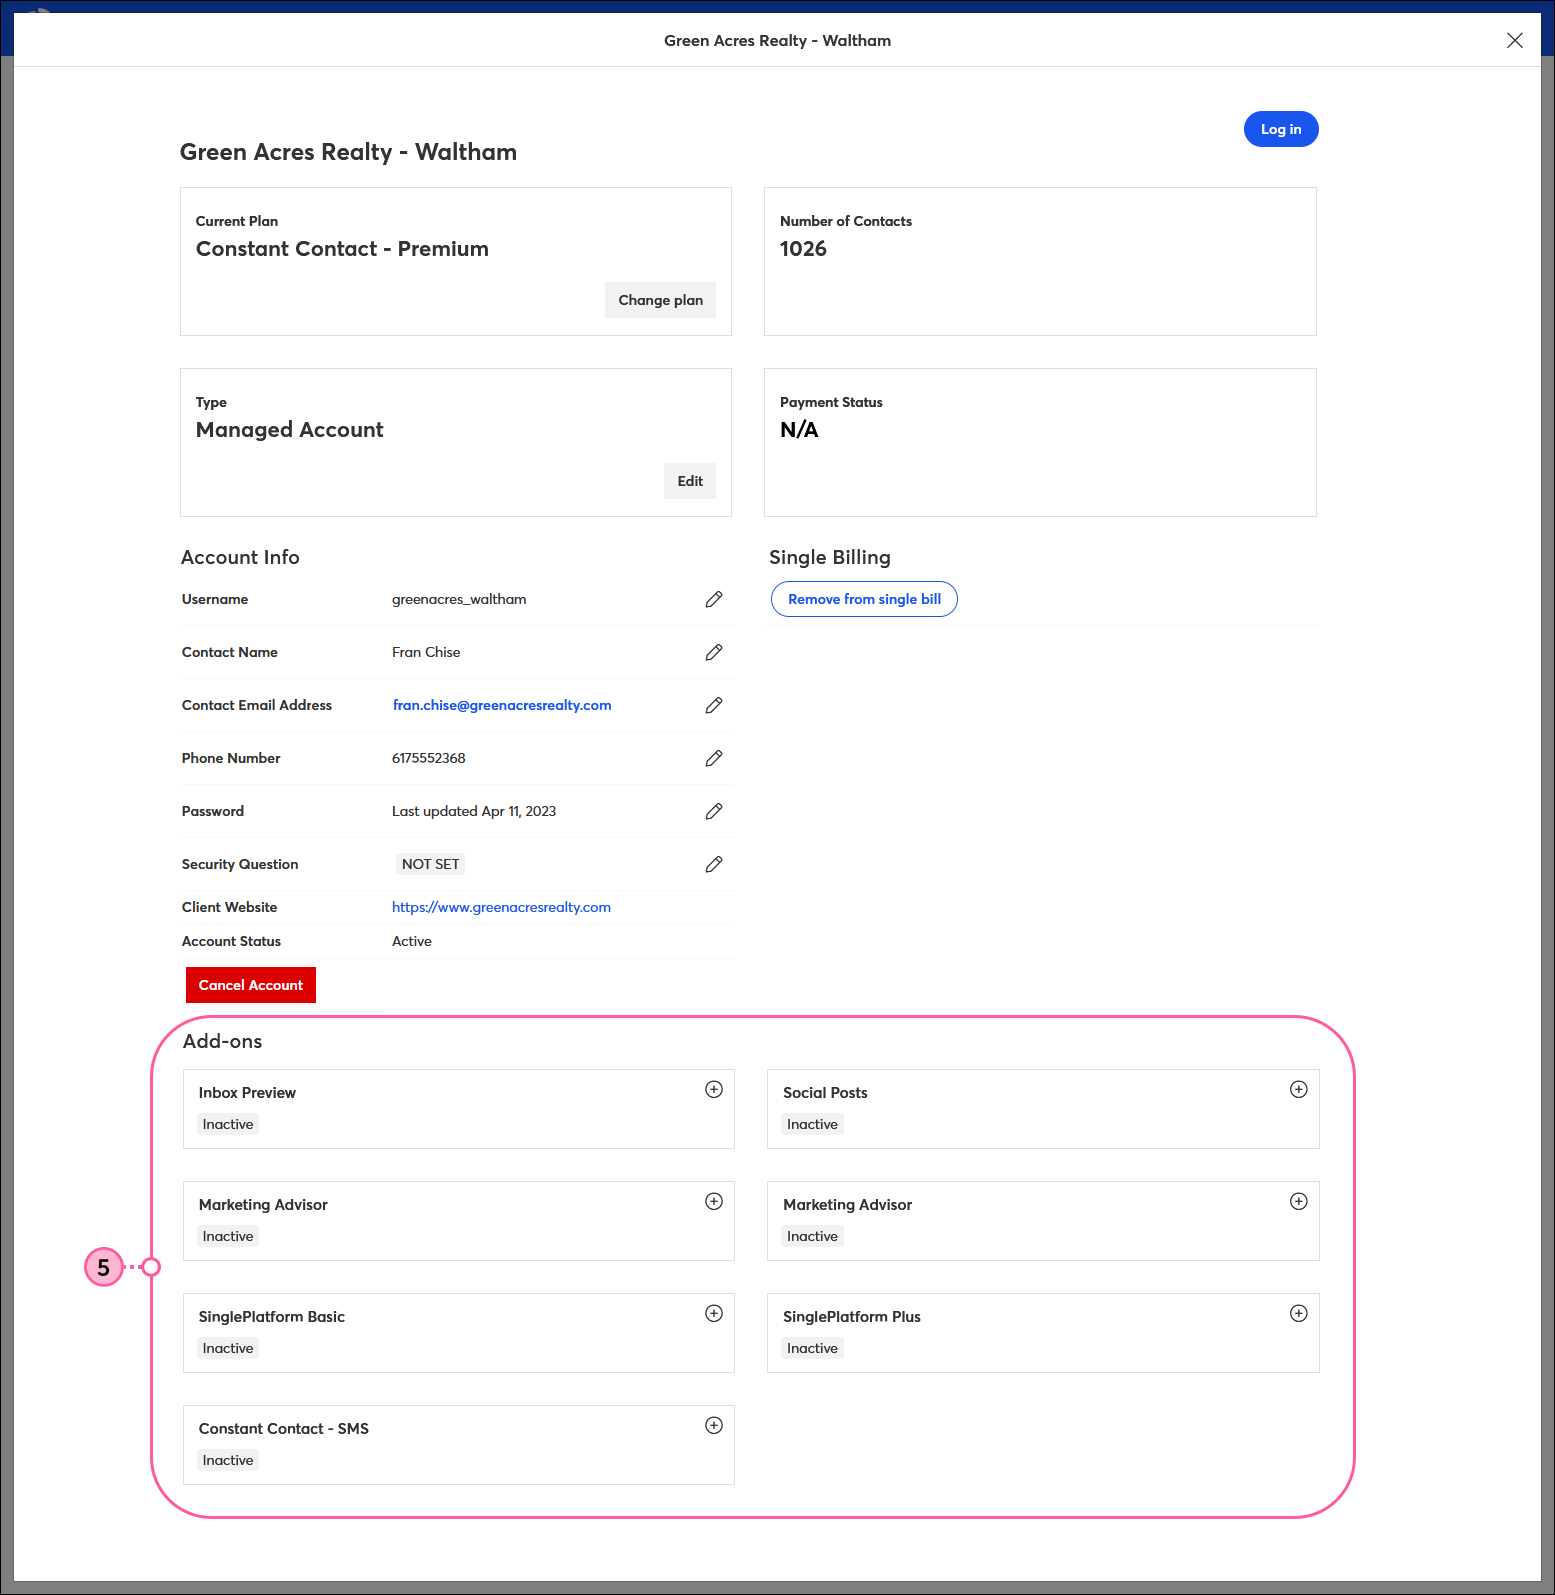Image resolution: width=1555 pixels, height=1595 pixels.
Task: Click the SinglePlatform Plus add-on title
Action: coord(852,1316)
